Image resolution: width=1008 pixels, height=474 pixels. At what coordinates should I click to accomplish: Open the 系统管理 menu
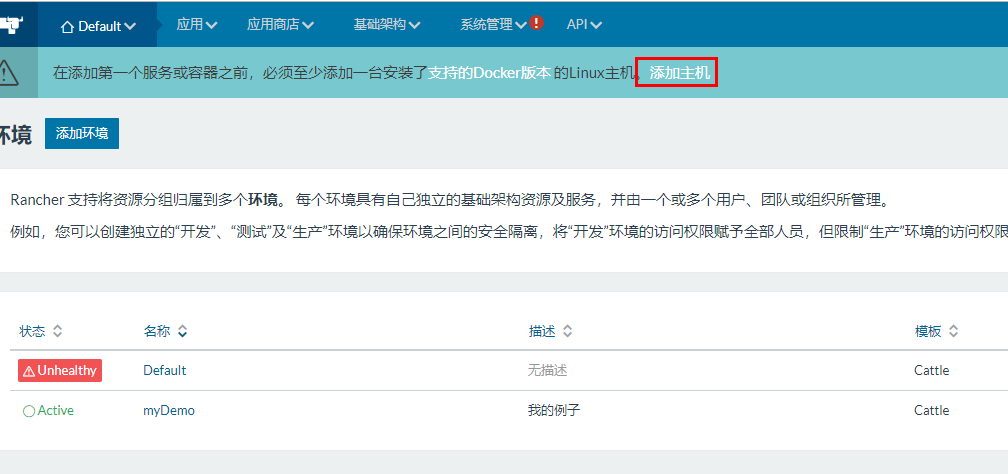tap(493, 24)
